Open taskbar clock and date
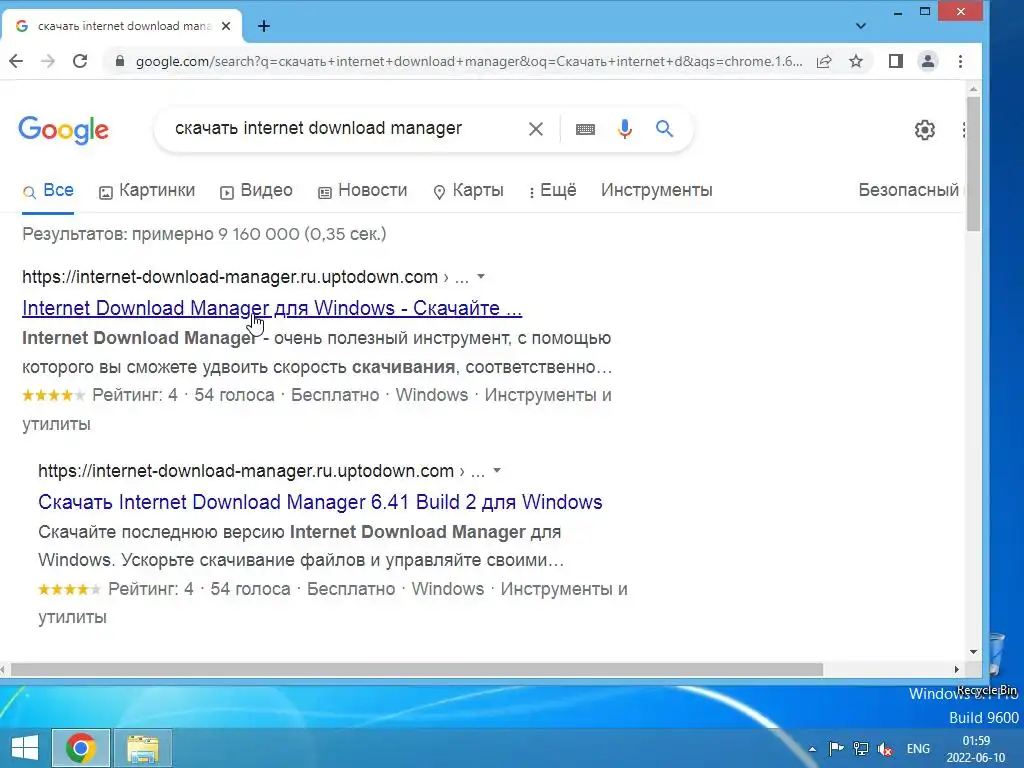This screenshot has width=1024, height=768. [976, 749]
